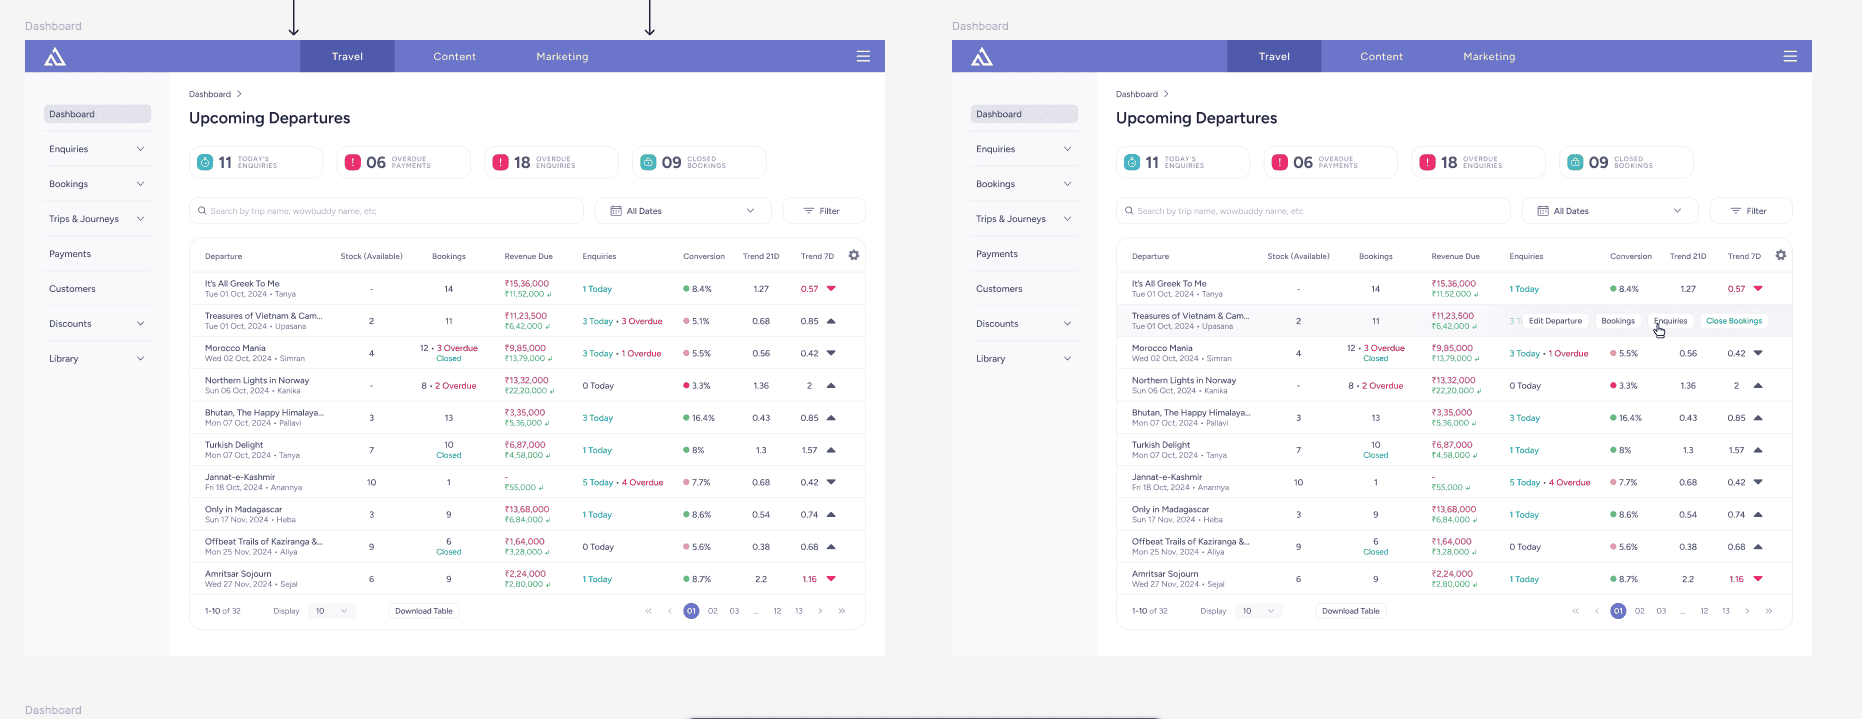
Task: Click trend arrow in right Morocco Mania row
Action: pyautogui.click(x=1758, y=353)
